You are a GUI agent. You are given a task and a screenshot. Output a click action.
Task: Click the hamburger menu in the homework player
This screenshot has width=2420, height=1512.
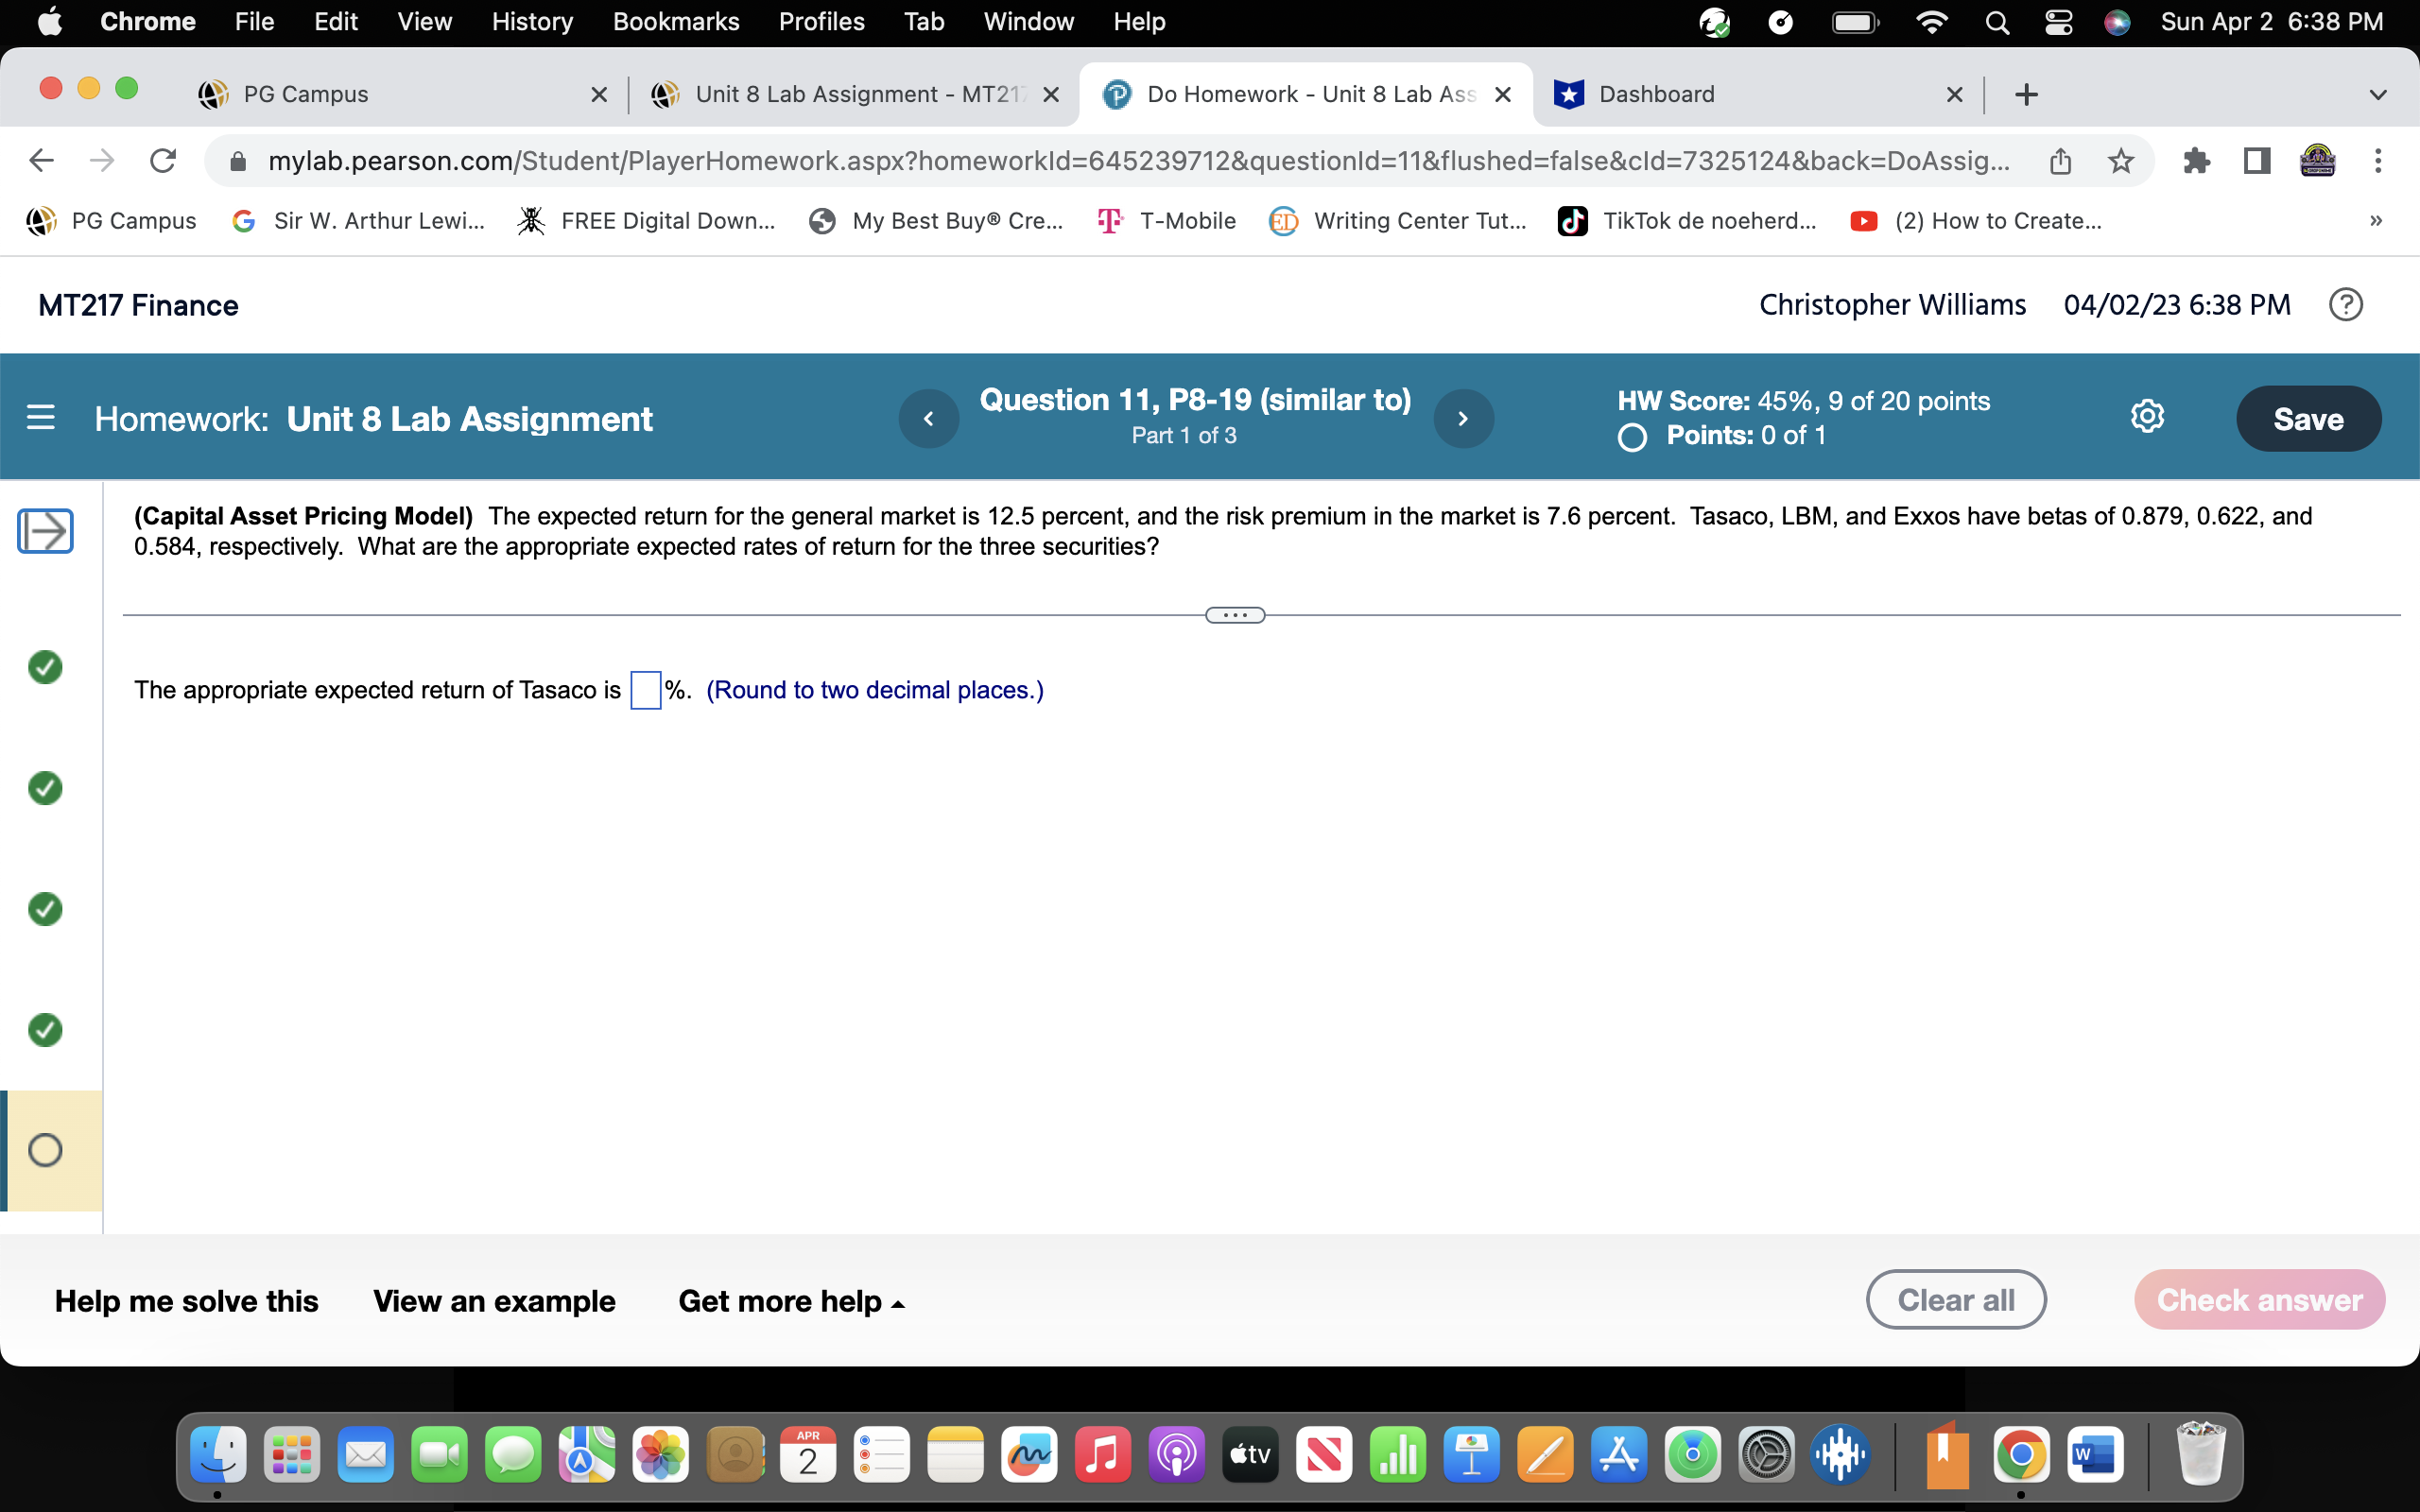[x=40, y=417]
